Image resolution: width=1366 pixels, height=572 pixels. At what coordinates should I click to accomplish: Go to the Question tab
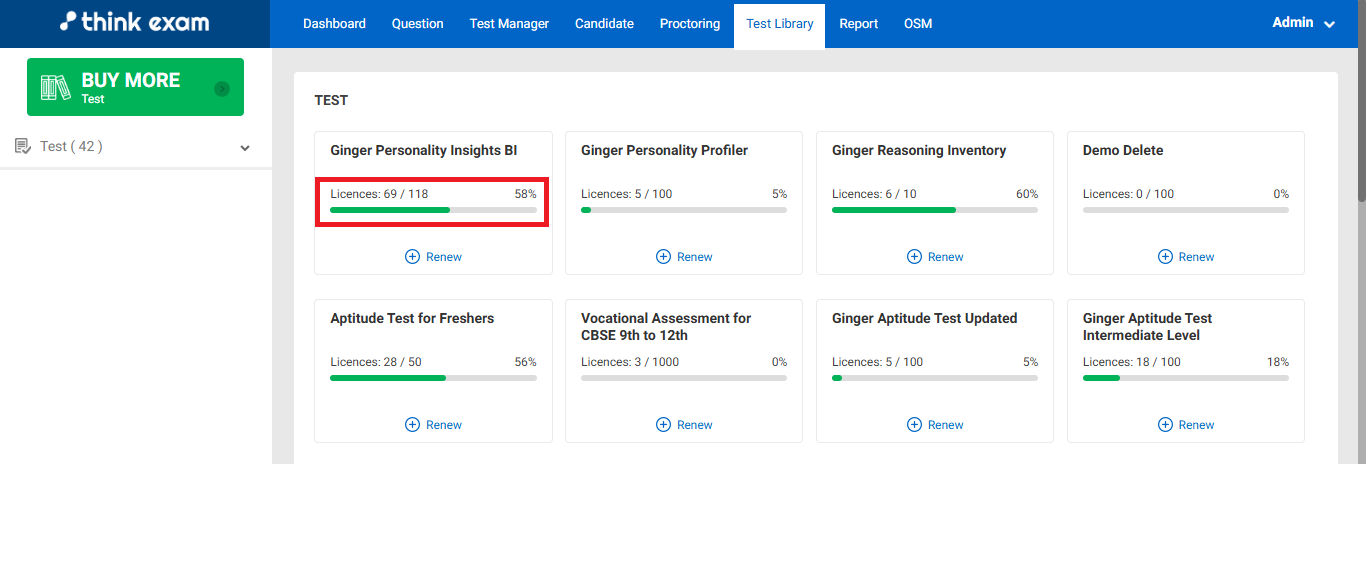click(417, 24)
